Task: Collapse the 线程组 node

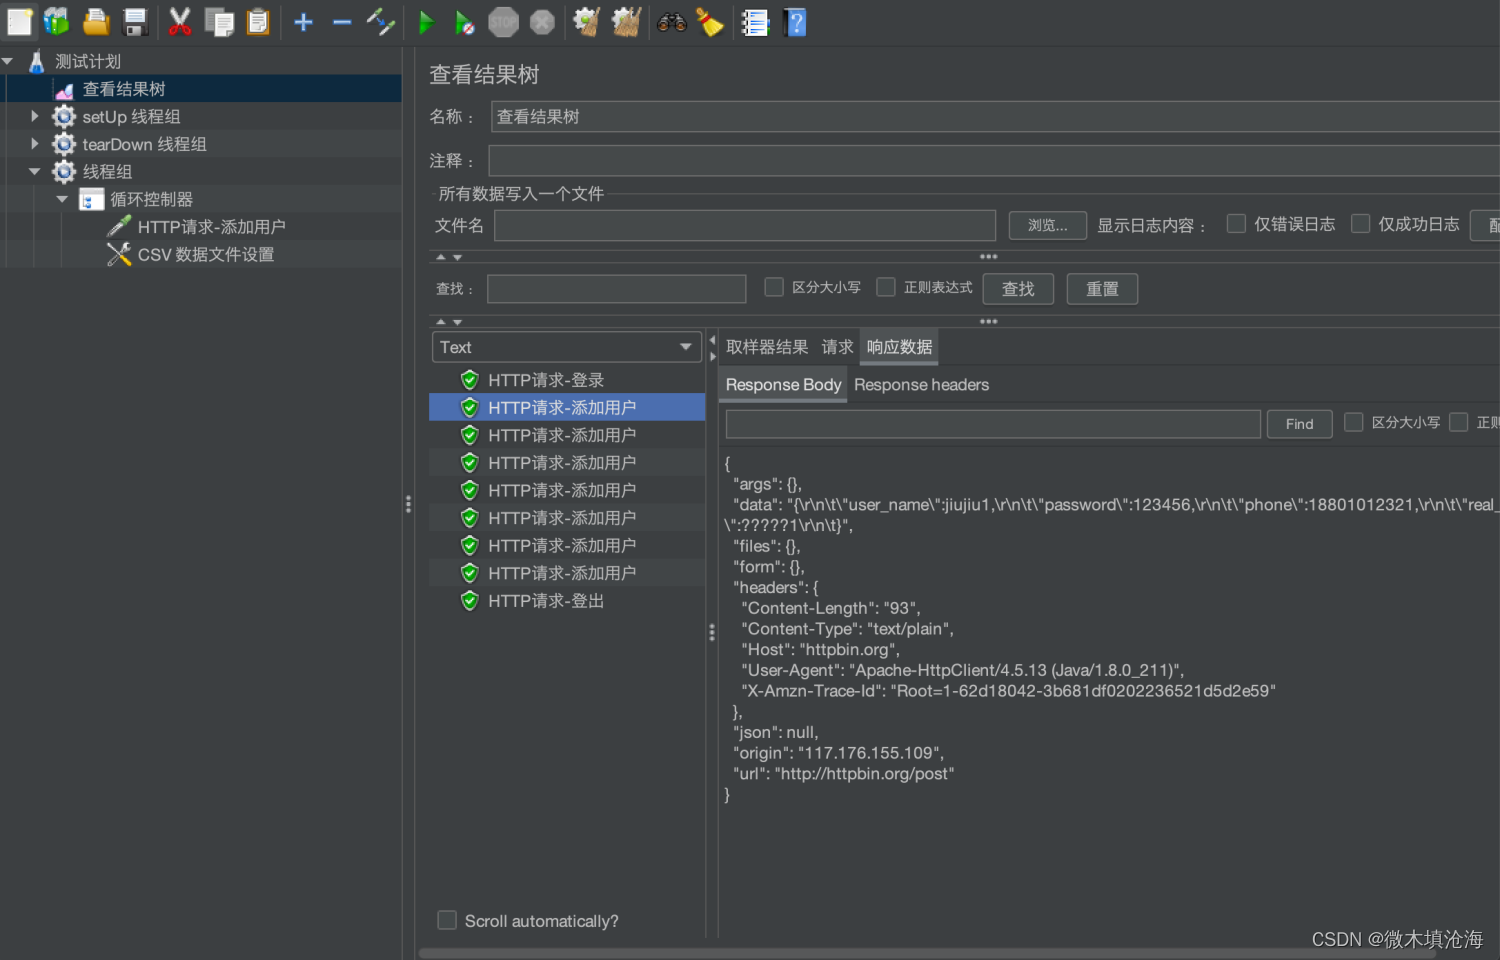Action: coord(35,171)
